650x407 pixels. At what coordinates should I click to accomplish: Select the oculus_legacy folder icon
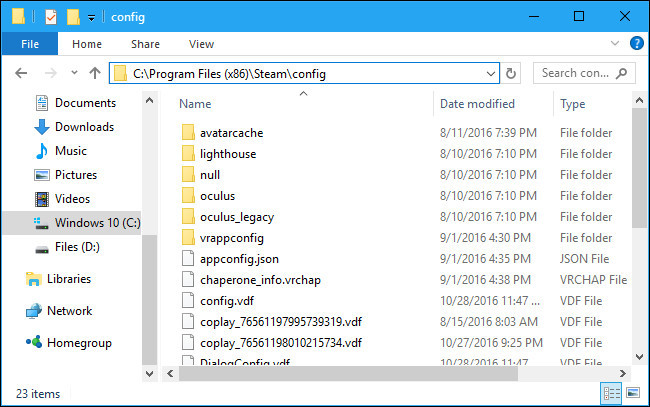(188, 217)
